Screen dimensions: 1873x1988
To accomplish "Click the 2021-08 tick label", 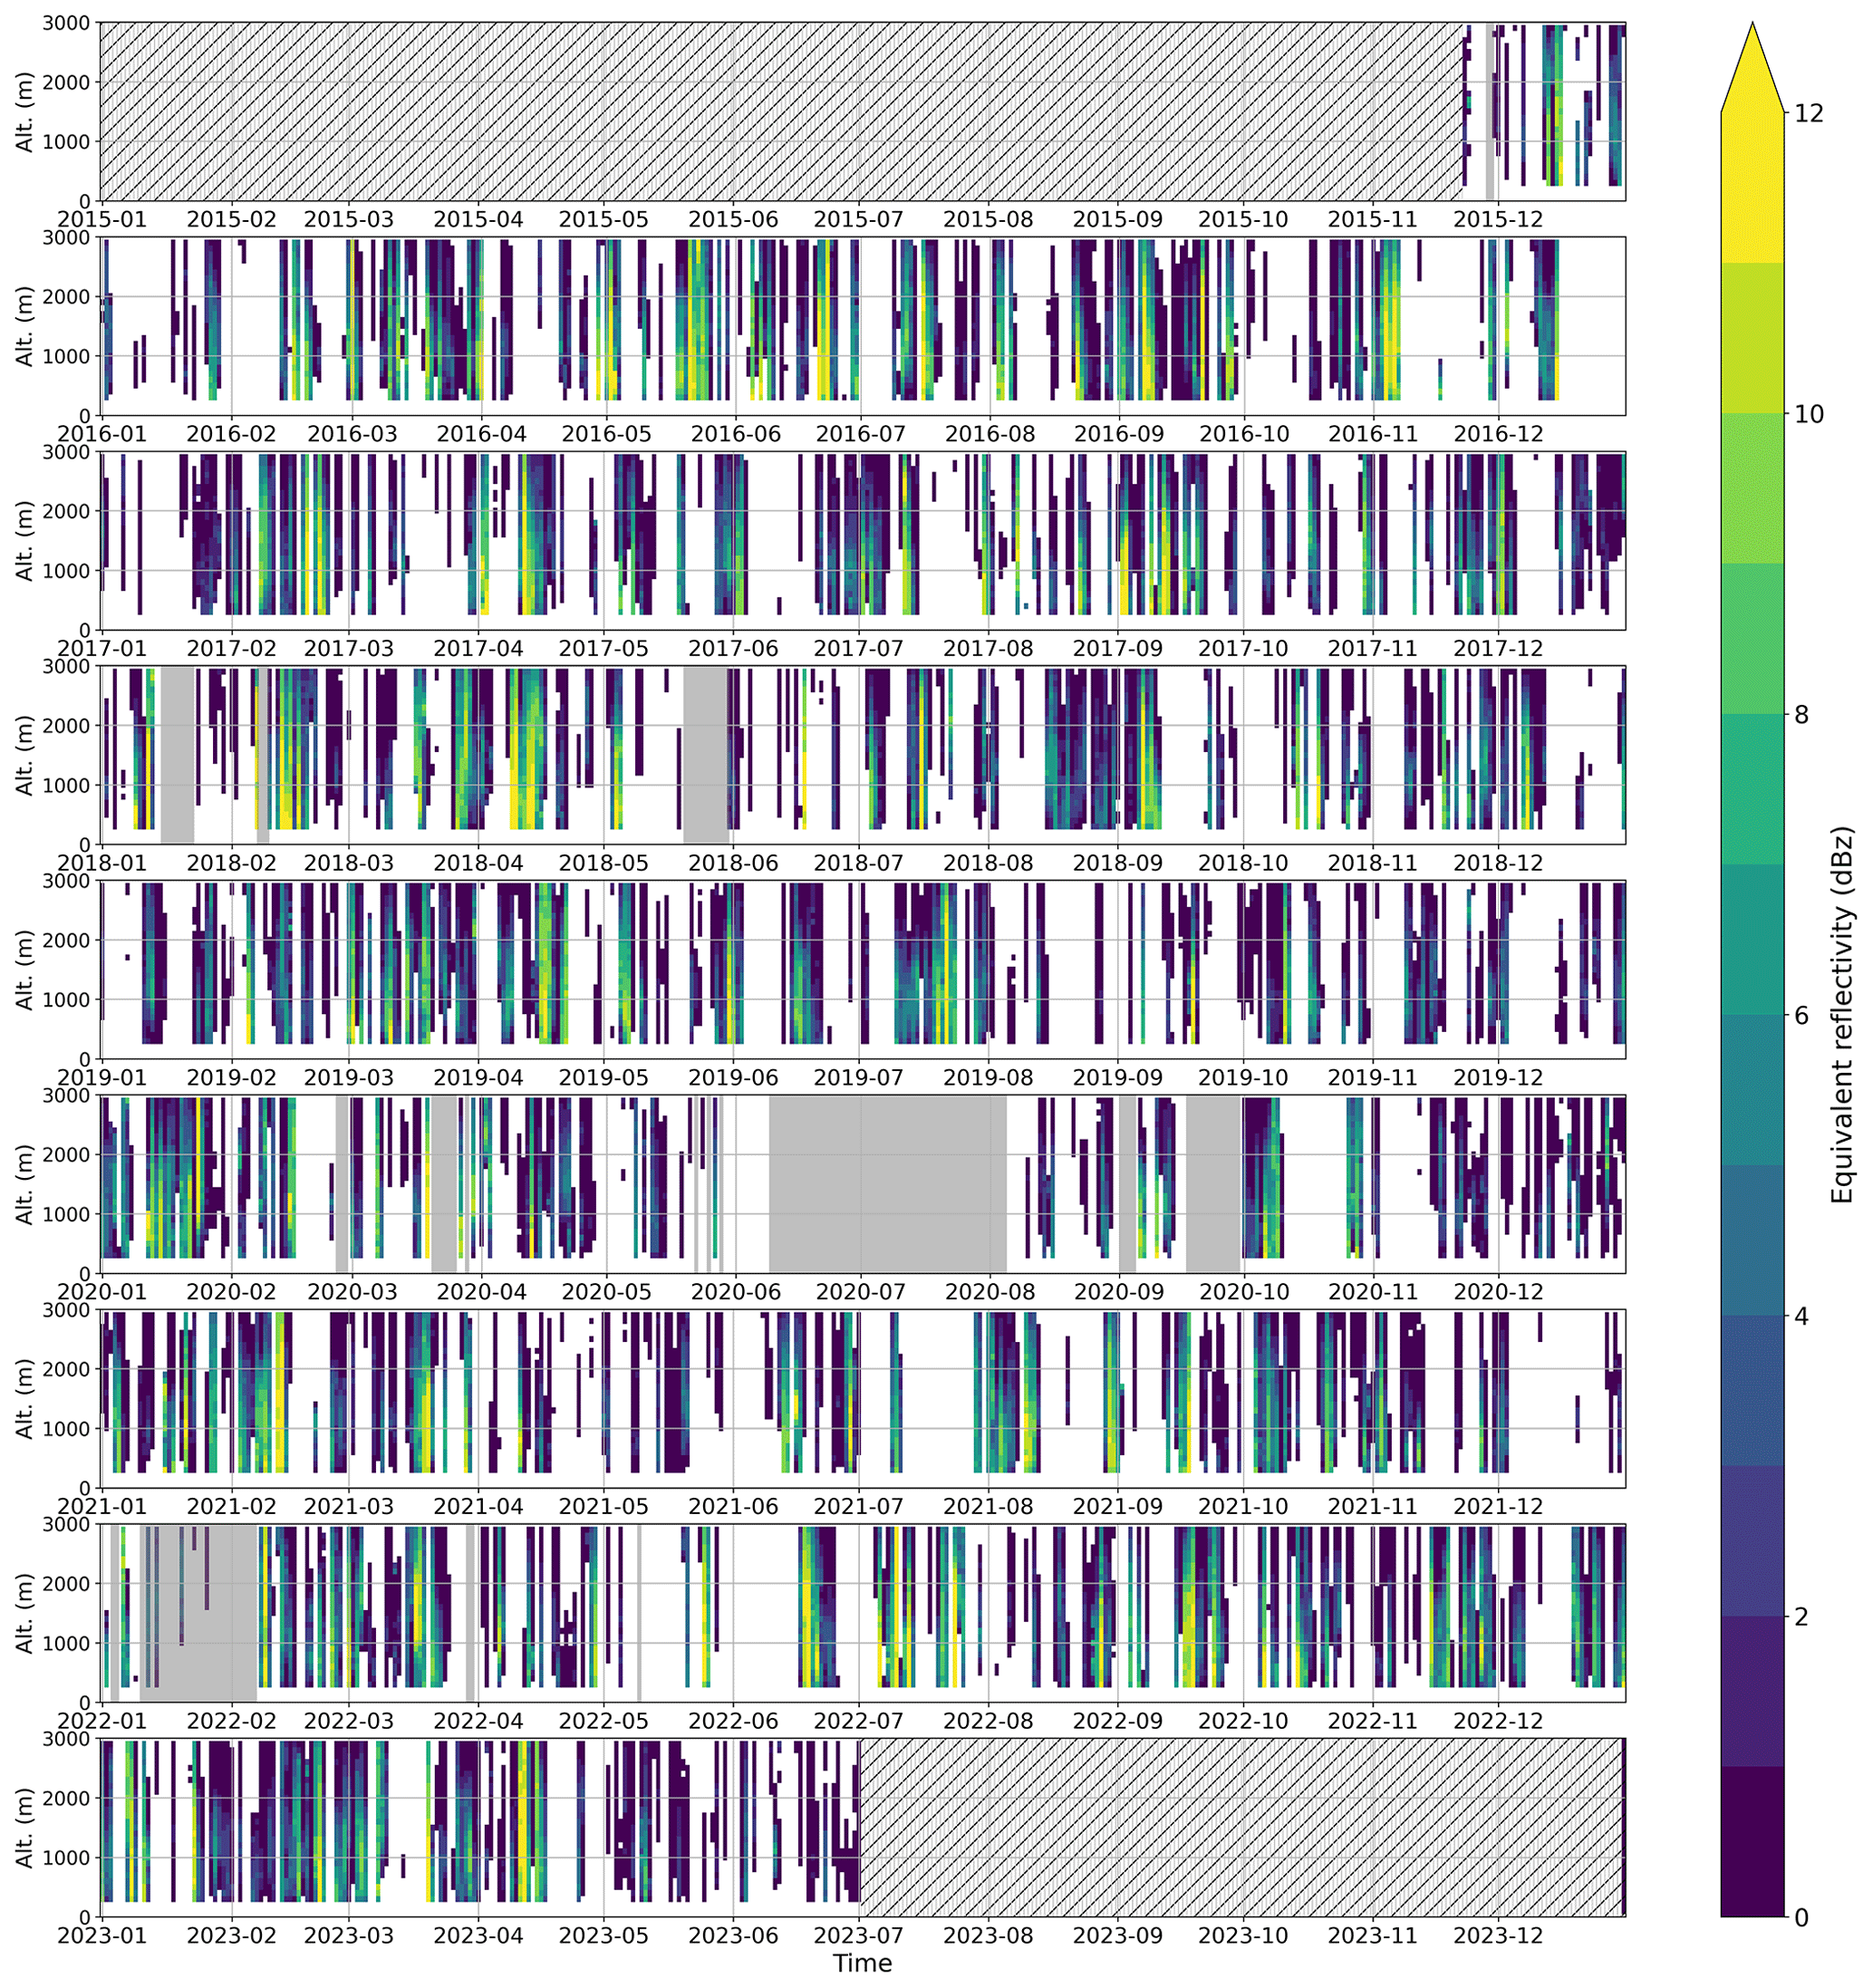I will [988, 1506].
